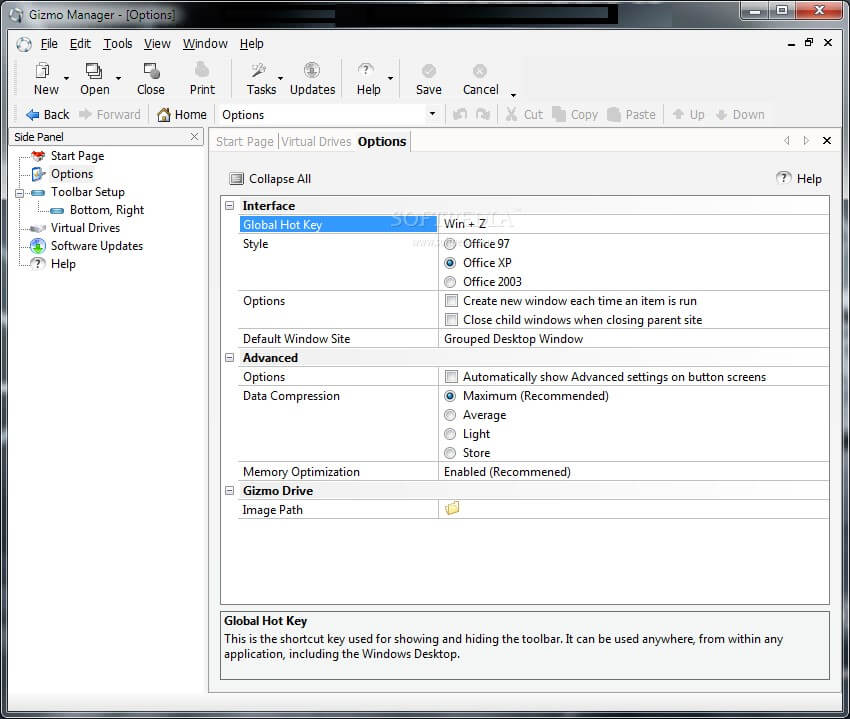The height and width of the screenshot is (719, 850).
Task: Switch to the Start Page tab
Action: (244, 142)
